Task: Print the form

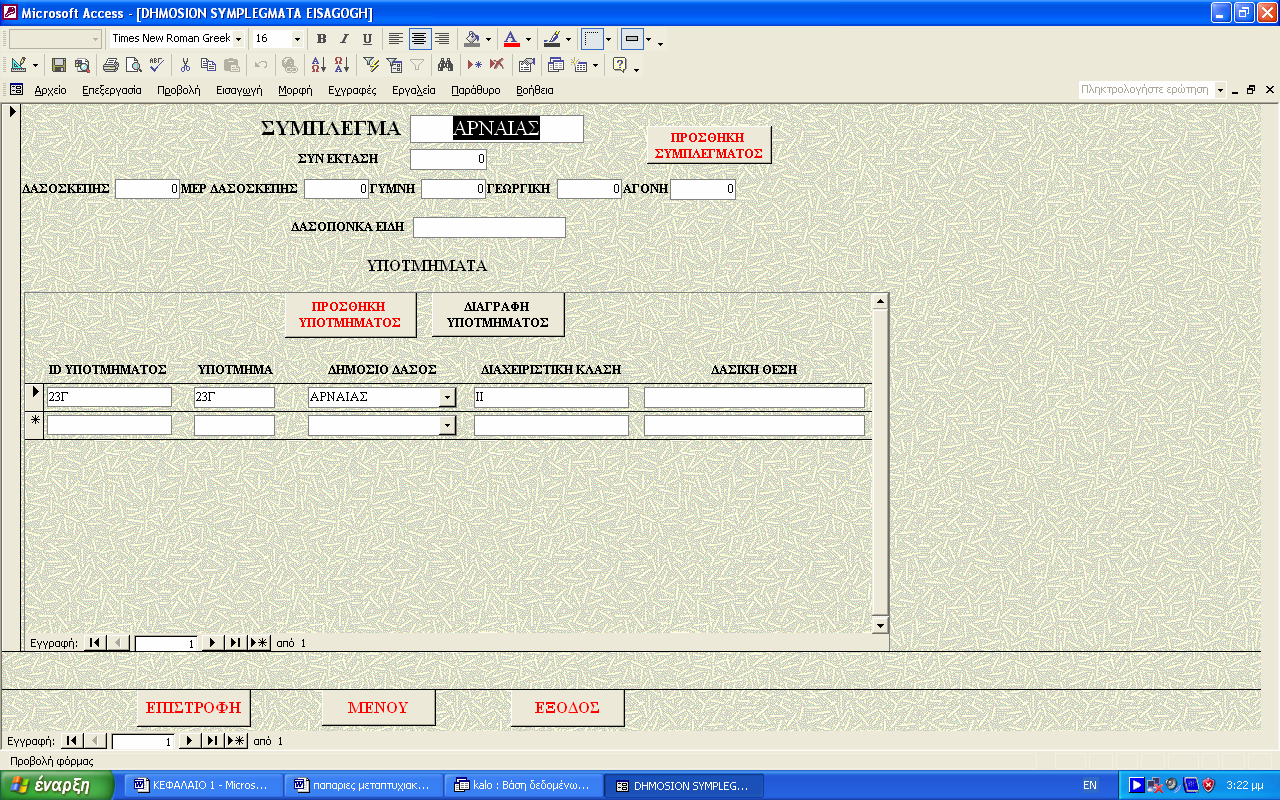Action: 111,65
